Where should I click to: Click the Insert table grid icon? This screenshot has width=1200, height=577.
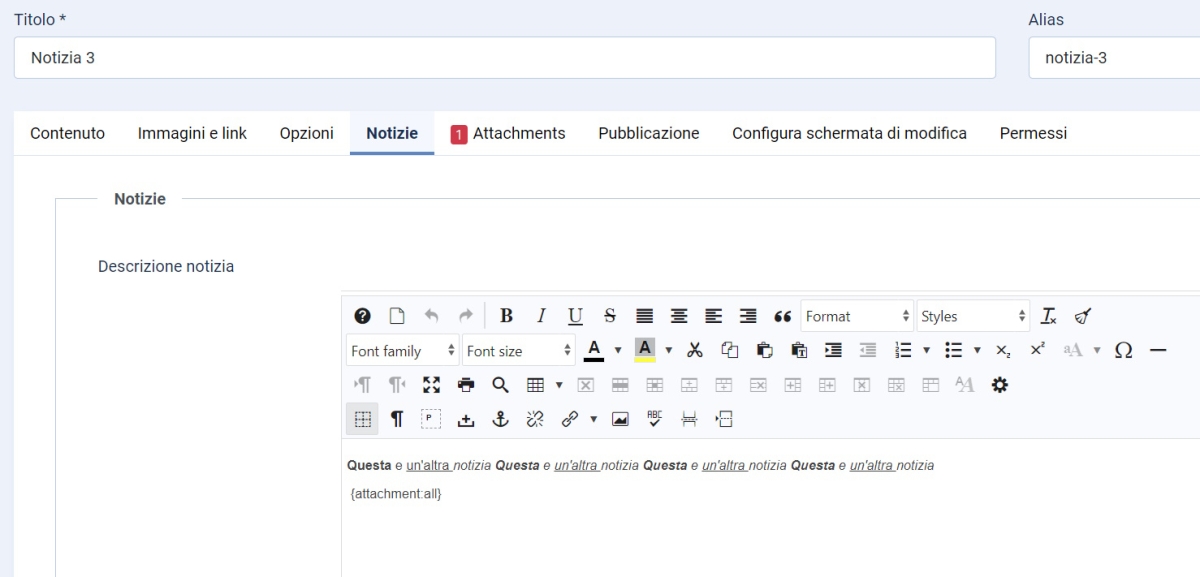(536, 384)
